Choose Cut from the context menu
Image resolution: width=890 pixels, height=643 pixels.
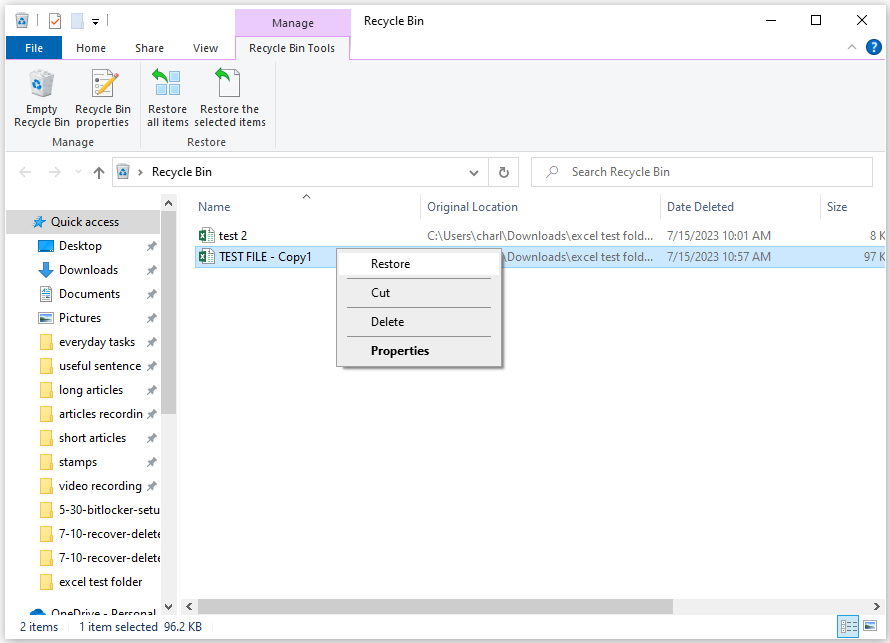[419, 293]
